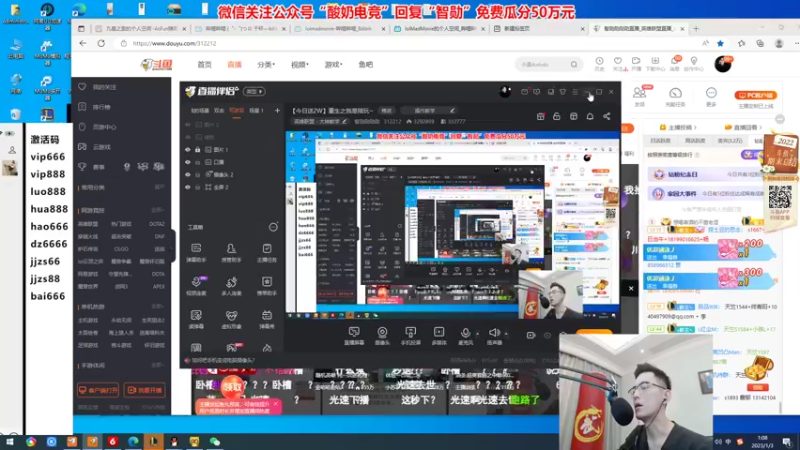Open toolbox more options circle icon
800x450 pixels.
point(273,227)
